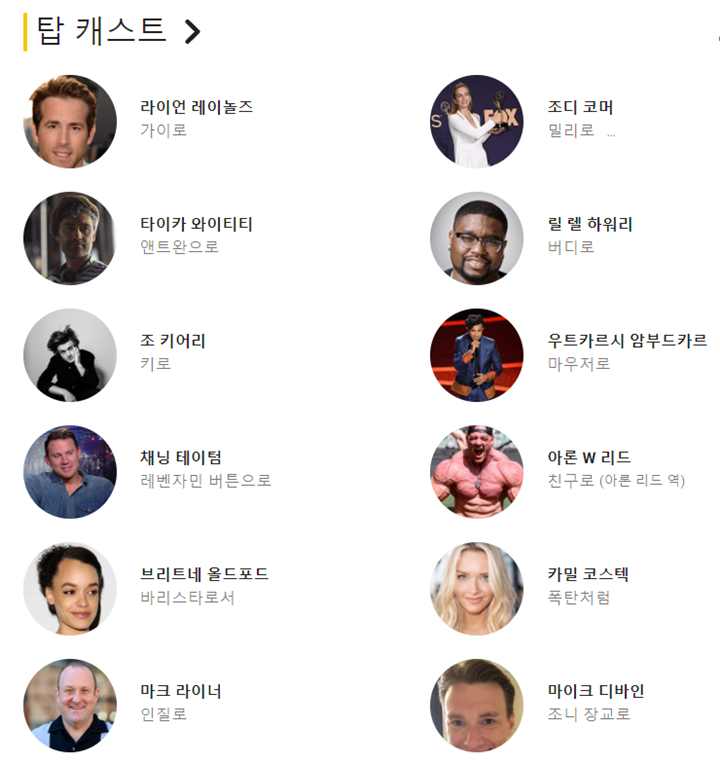Click the 우트카르시 암부드카르 name link
Screen dimensions: 720x764
[x=627, y=340]
